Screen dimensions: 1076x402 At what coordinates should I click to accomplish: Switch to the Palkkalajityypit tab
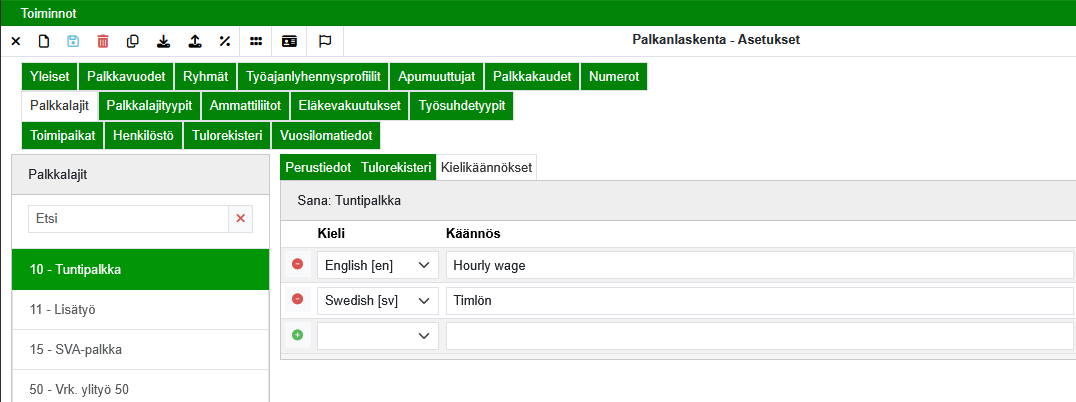tap(149, 106)
